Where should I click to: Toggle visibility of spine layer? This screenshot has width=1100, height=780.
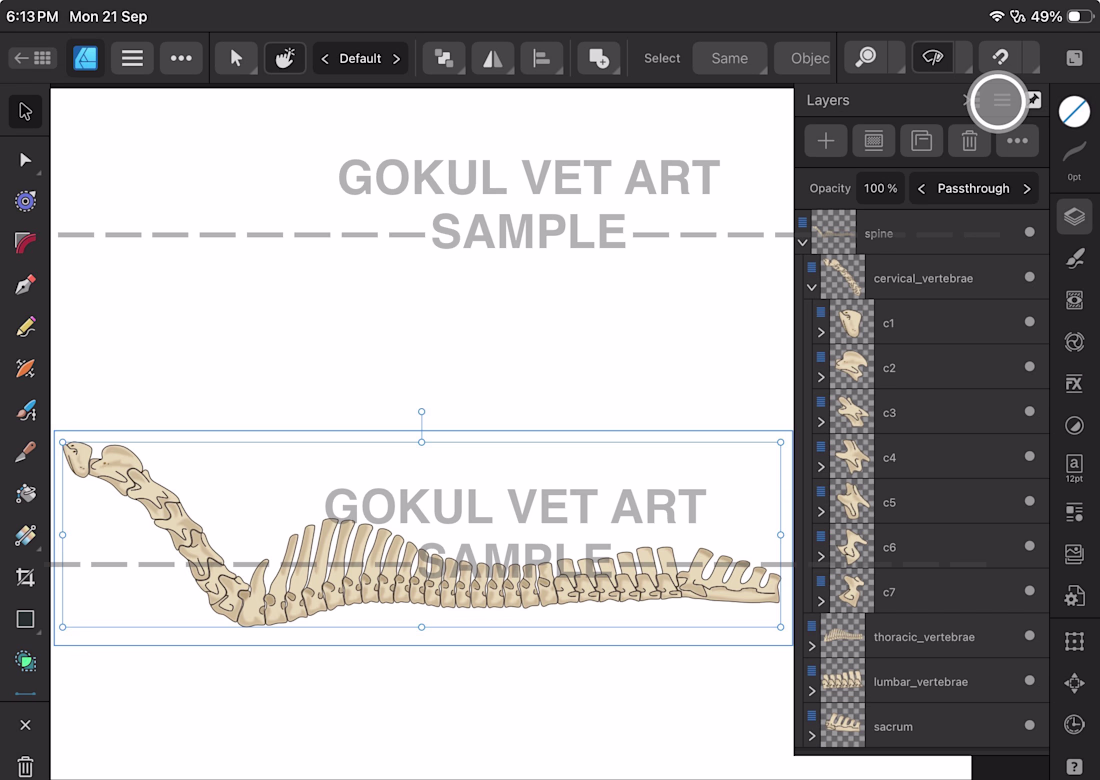1029,232
